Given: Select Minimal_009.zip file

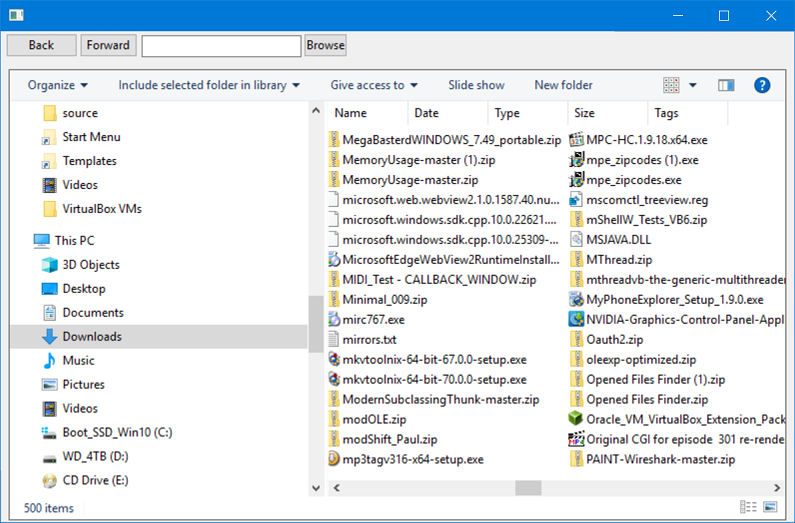Looking at the screenshot, I should pyautogui.click(x=378, y=300).
